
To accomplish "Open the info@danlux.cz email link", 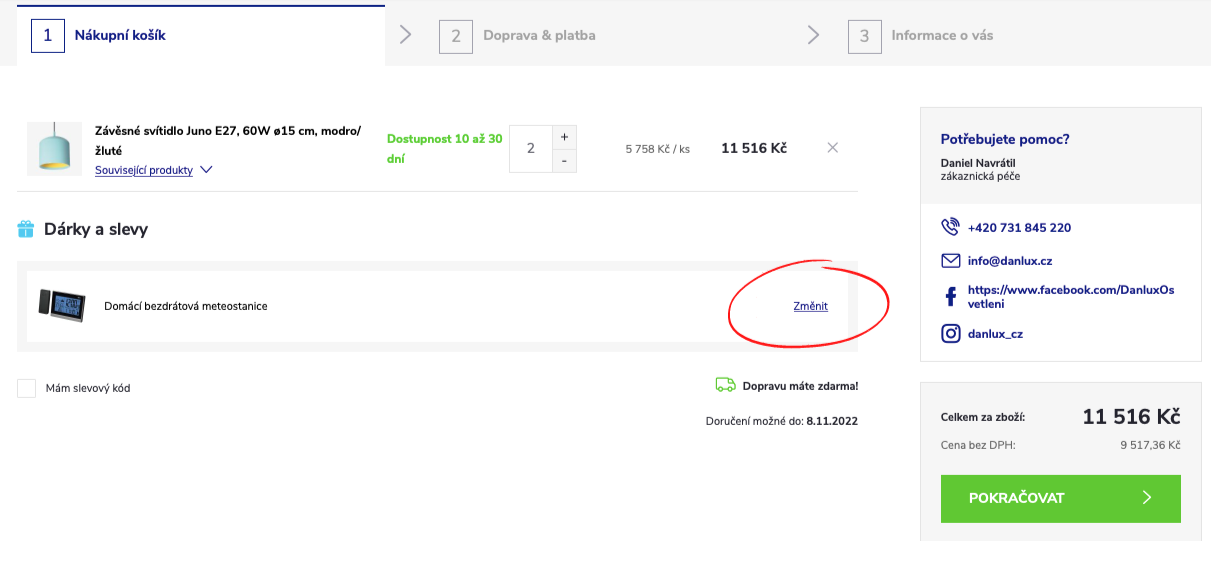I will click(x=1009, y=261).
